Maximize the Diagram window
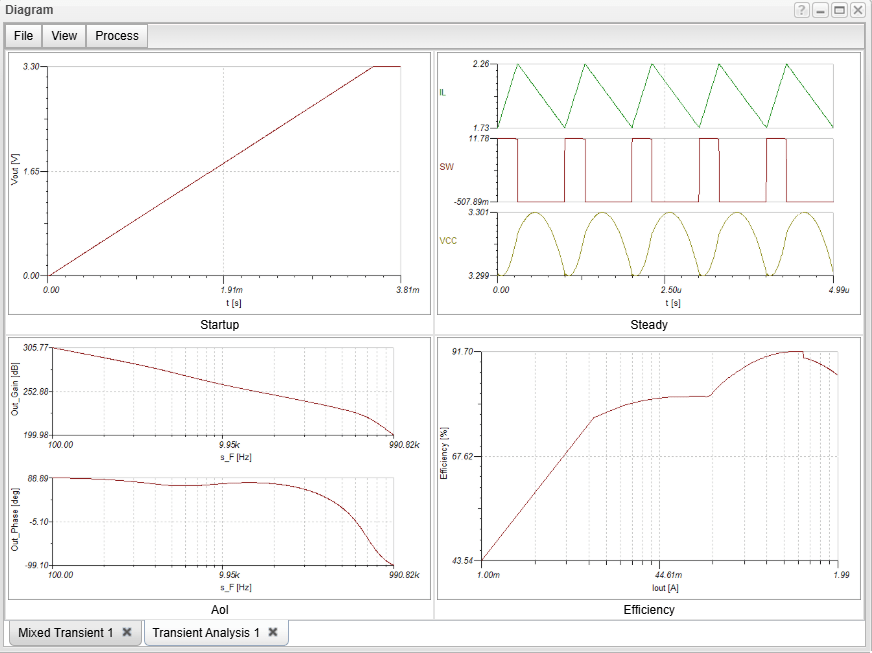The image size is (872, 653). pos(839,10)
